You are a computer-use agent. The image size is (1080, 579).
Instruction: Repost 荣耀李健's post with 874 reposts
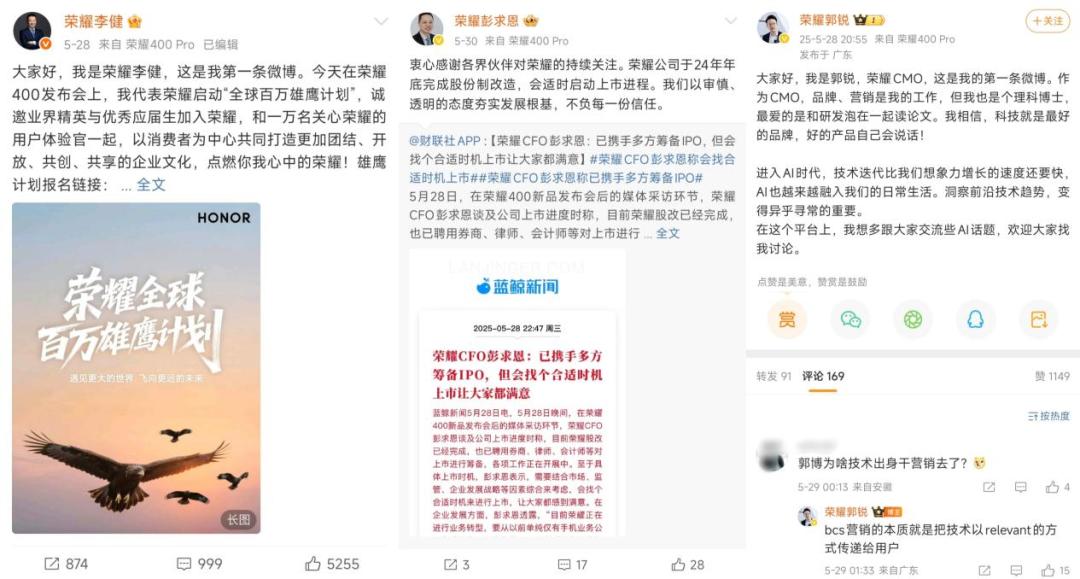pos(66,564)
